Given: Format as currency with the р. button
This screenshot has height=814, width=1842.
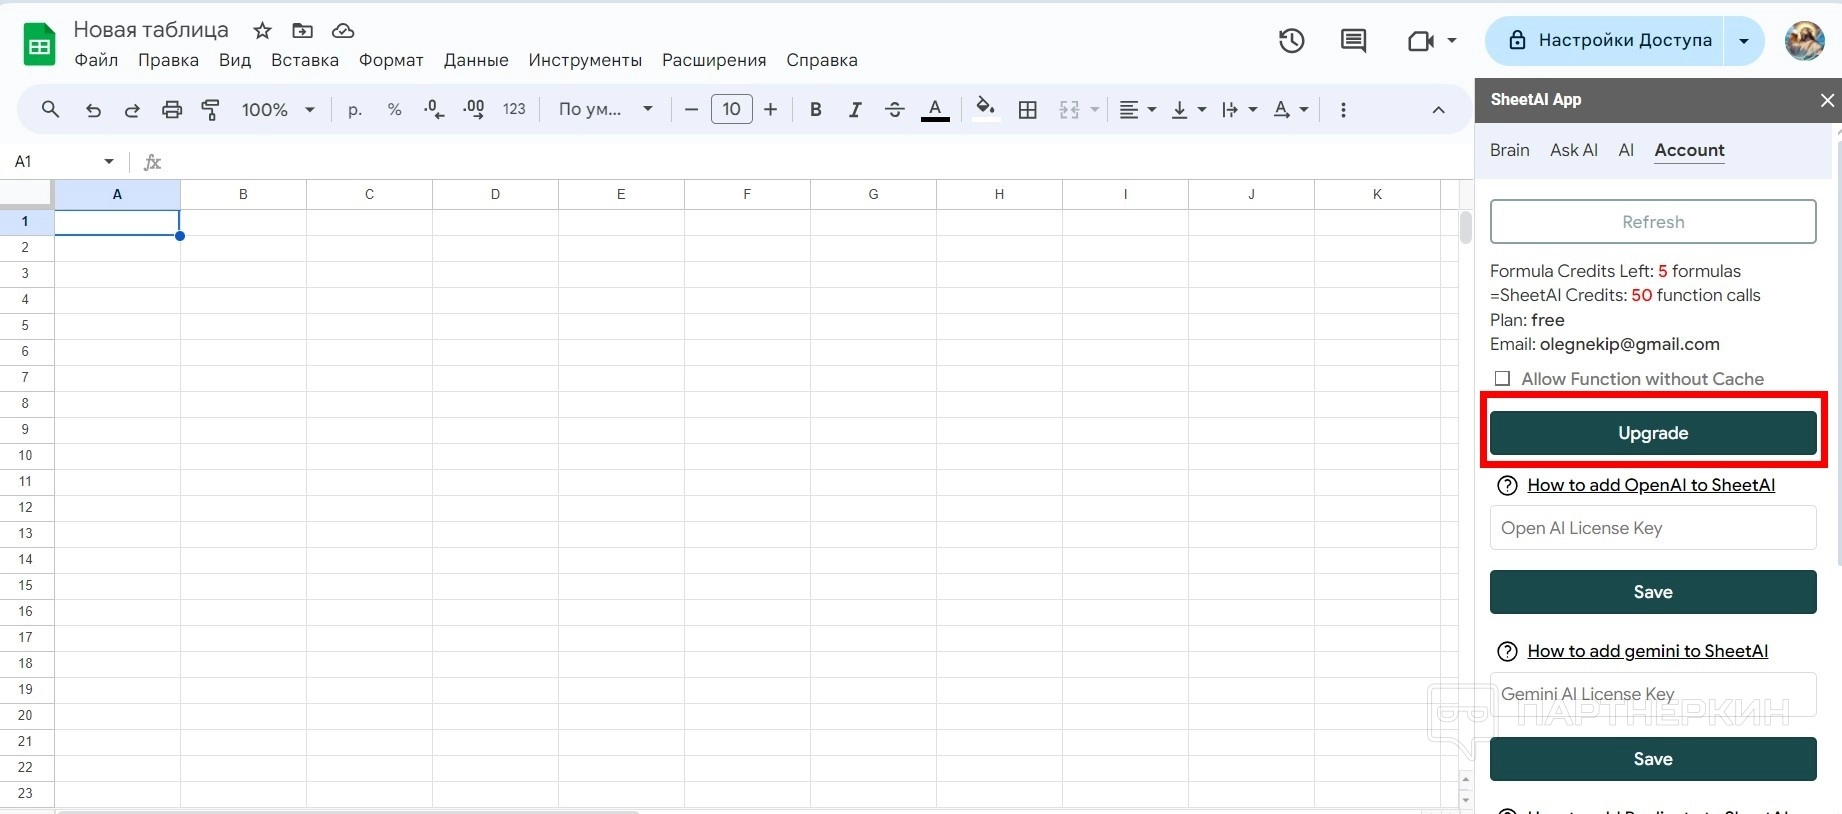Looking at the screenshot, I should [x=355, y=110].
